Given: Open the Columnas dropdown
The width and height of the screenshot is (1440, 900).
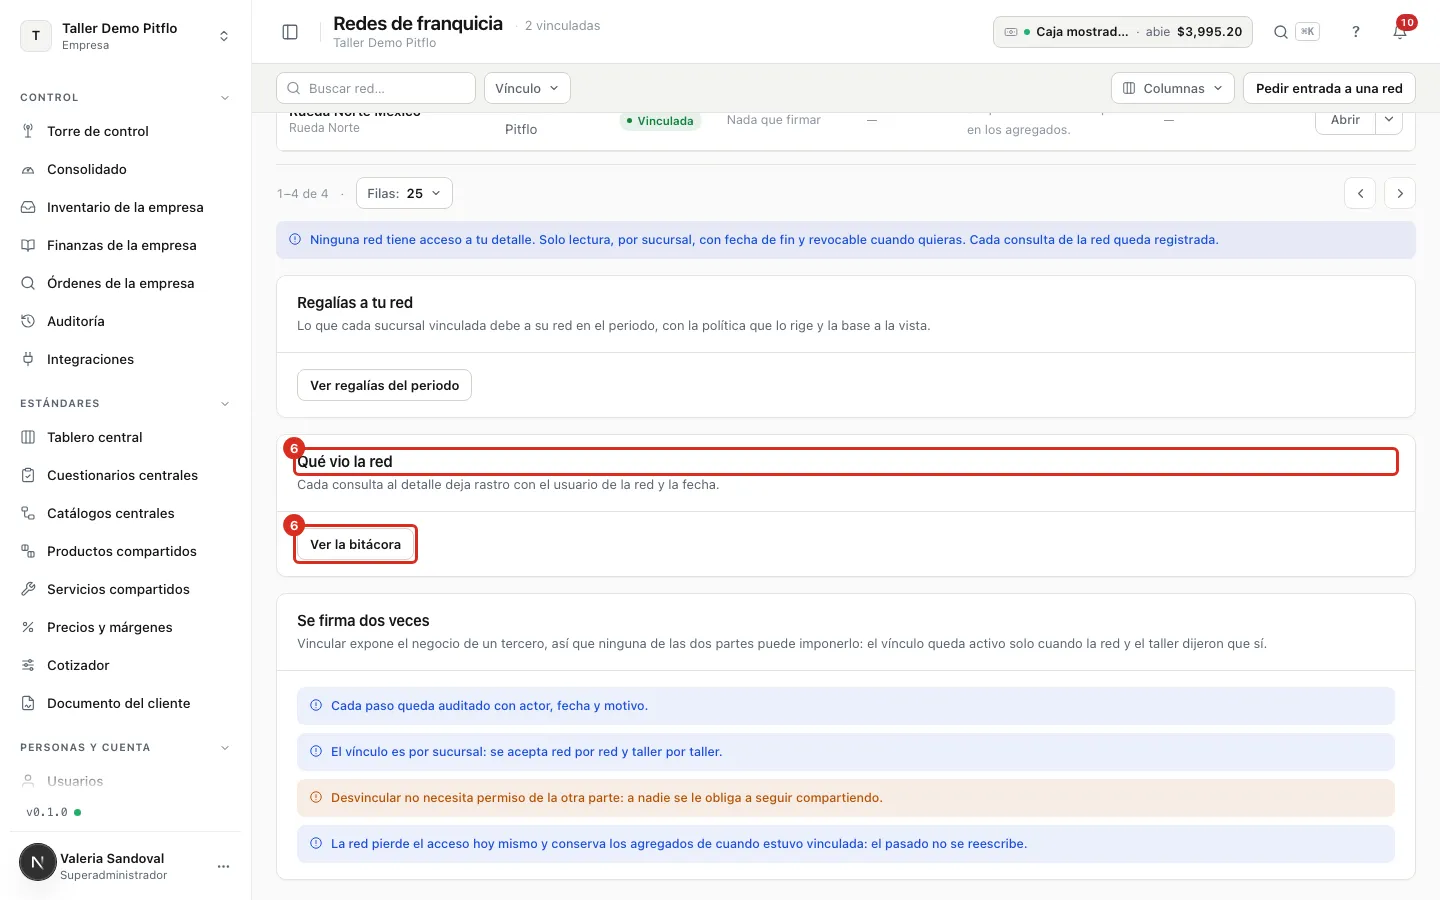Looking at the screenshot, I should (1172, 88).
